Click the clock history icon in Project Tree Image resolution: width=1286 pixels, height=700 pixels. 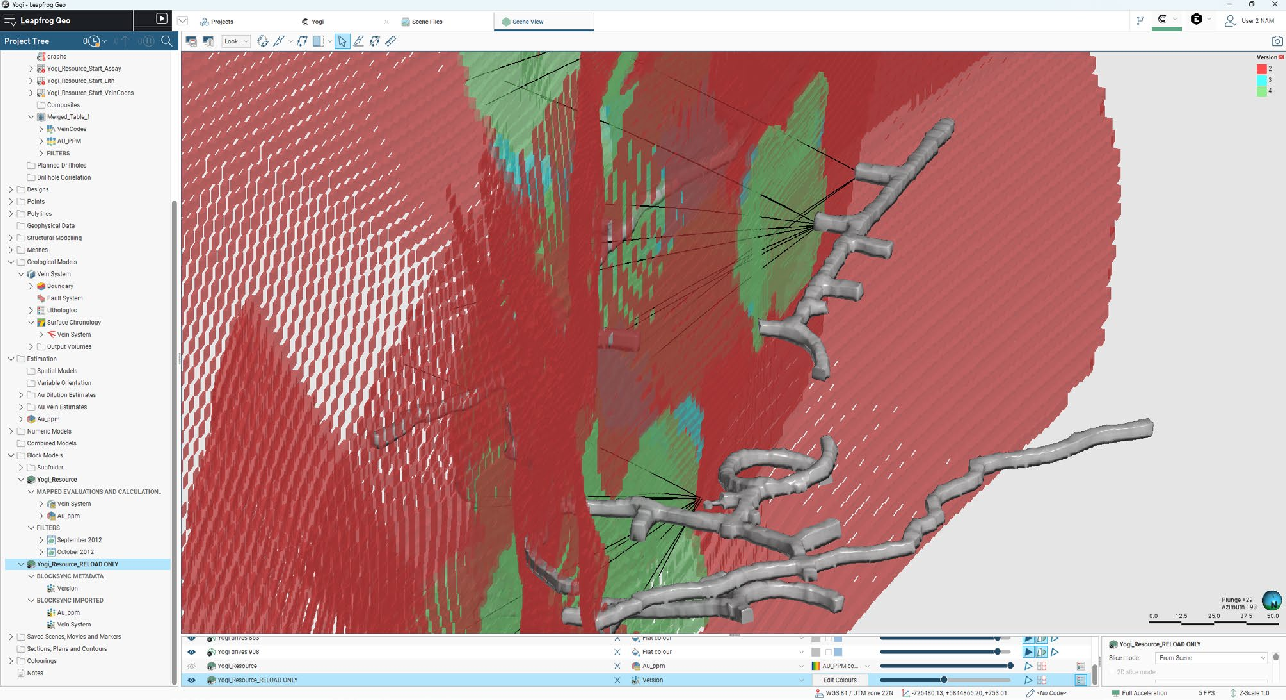[92, 41]
